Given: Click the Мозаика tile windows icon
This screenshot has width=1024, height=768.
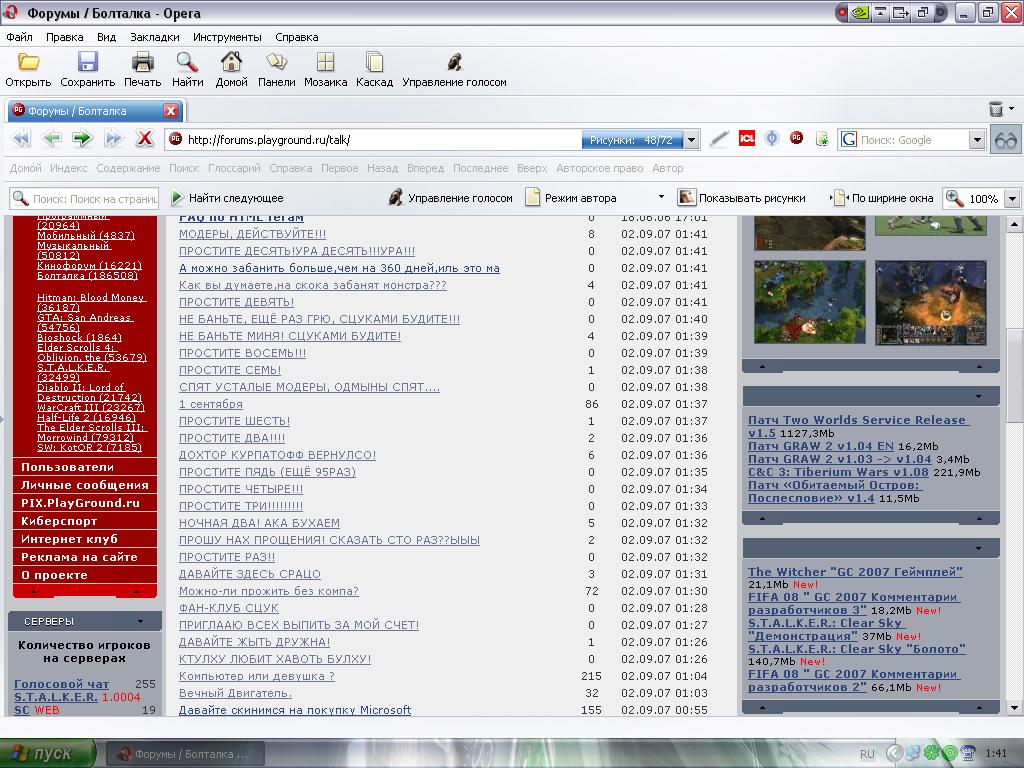Looking at the screenshot, I should coord(325,62).
